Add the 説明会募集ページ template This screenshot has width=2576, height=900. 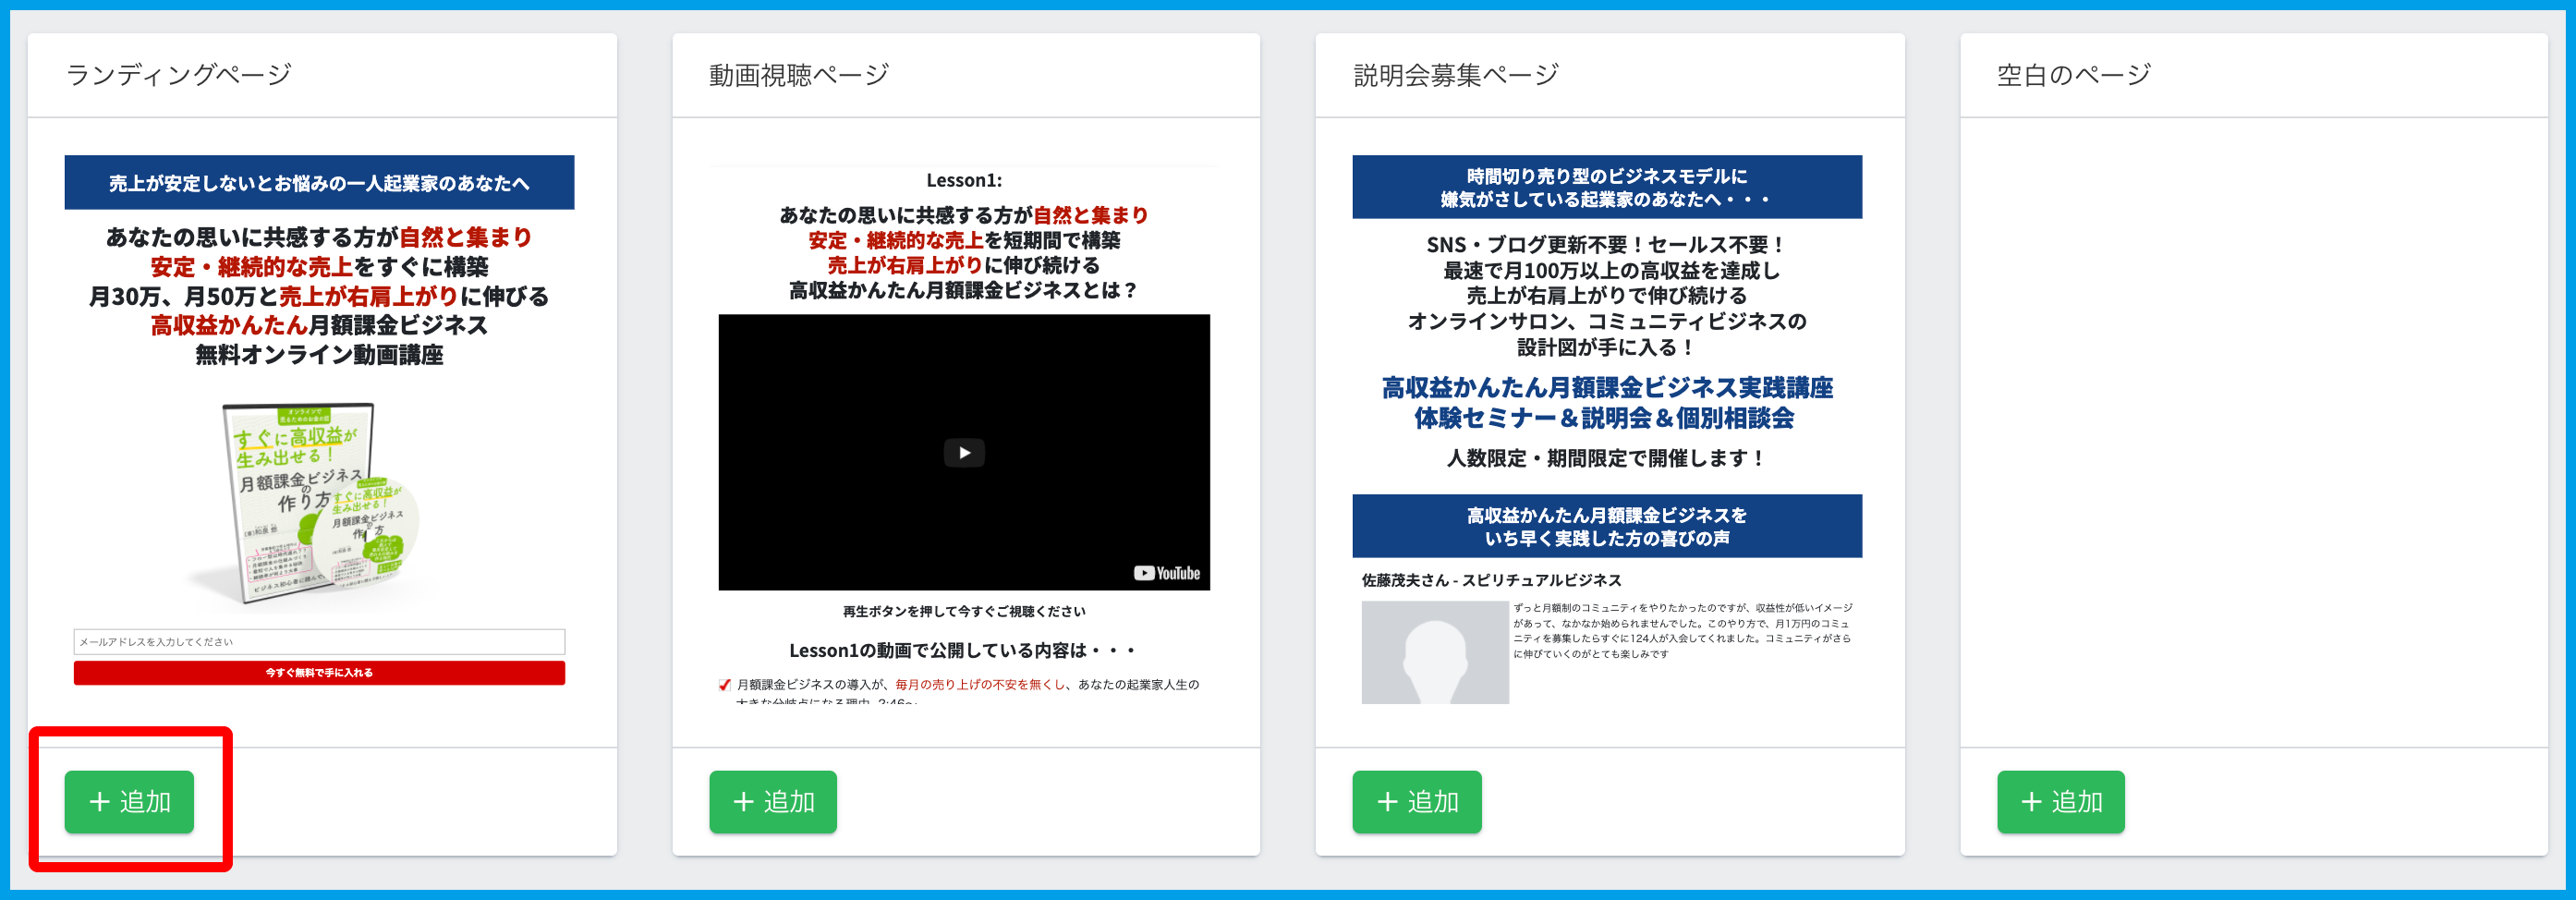1416,801
